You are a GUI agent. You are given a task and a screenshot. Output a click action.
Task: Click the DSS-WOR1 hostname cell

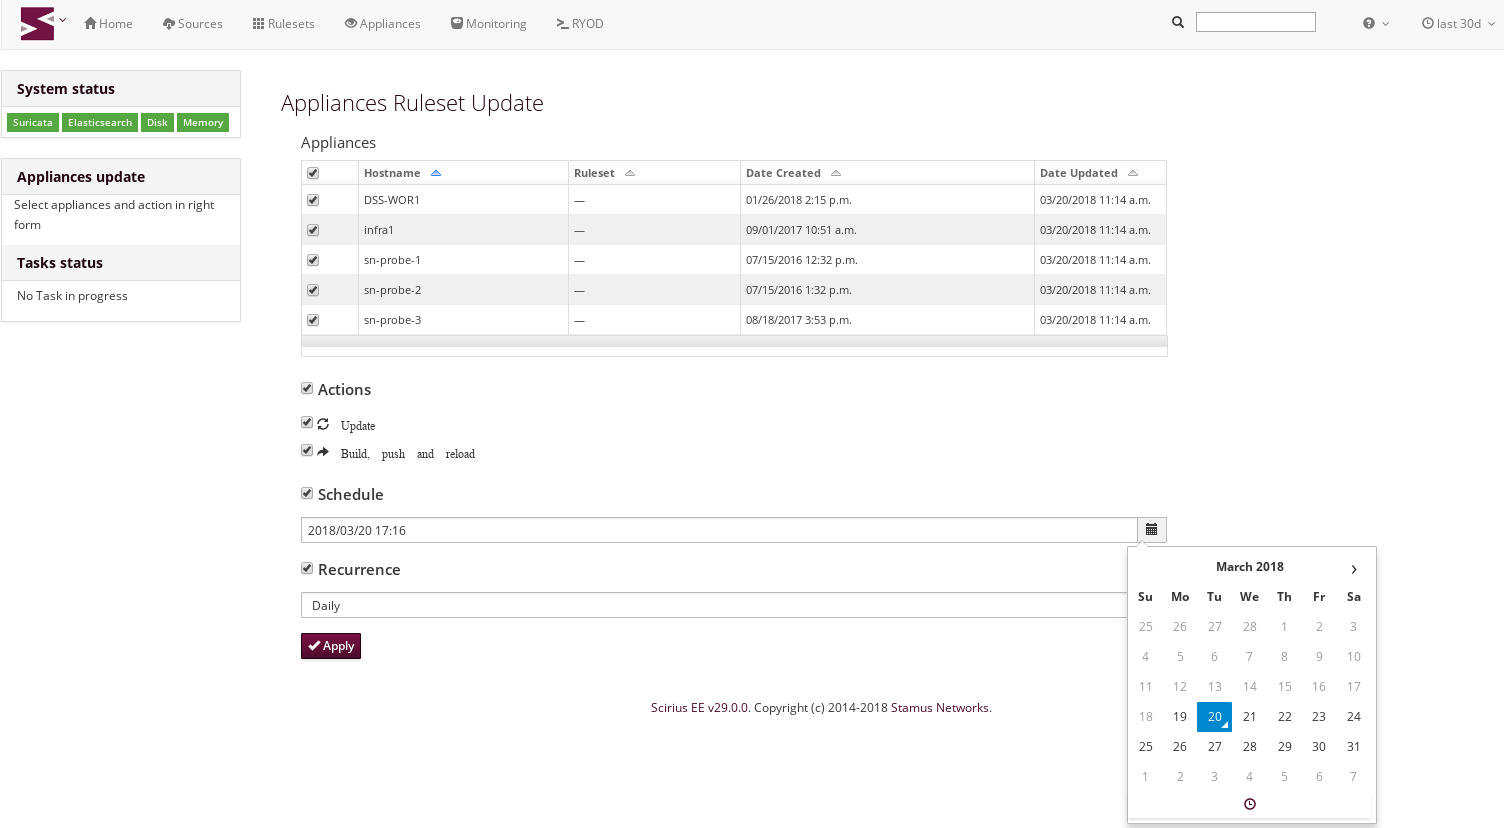tap(463, 200)
